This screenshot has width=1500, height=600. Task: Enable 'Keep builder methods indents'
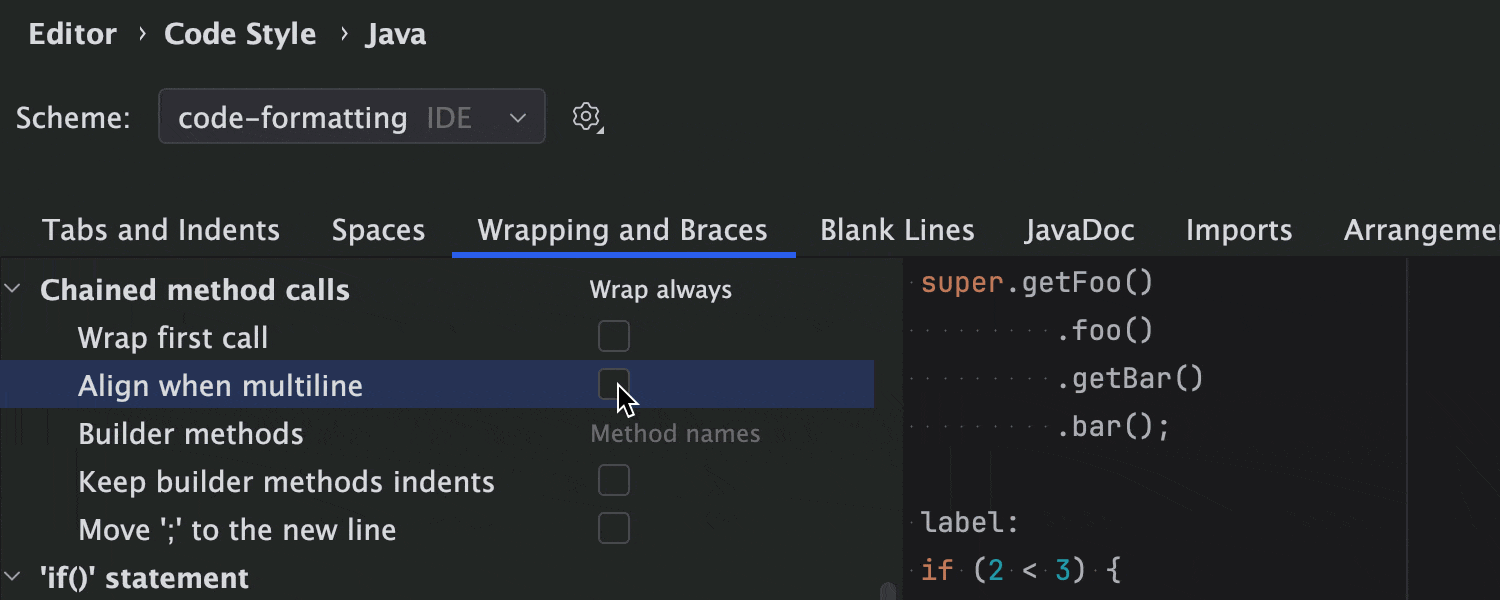(x=614, y=480)
